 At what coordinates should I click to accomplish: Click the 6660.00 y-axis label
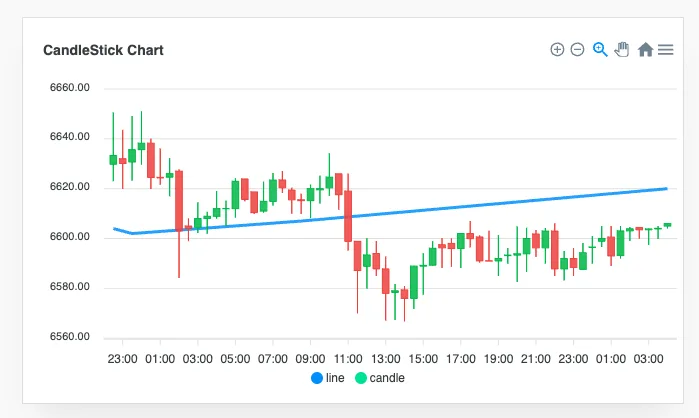tap(70, 87)
